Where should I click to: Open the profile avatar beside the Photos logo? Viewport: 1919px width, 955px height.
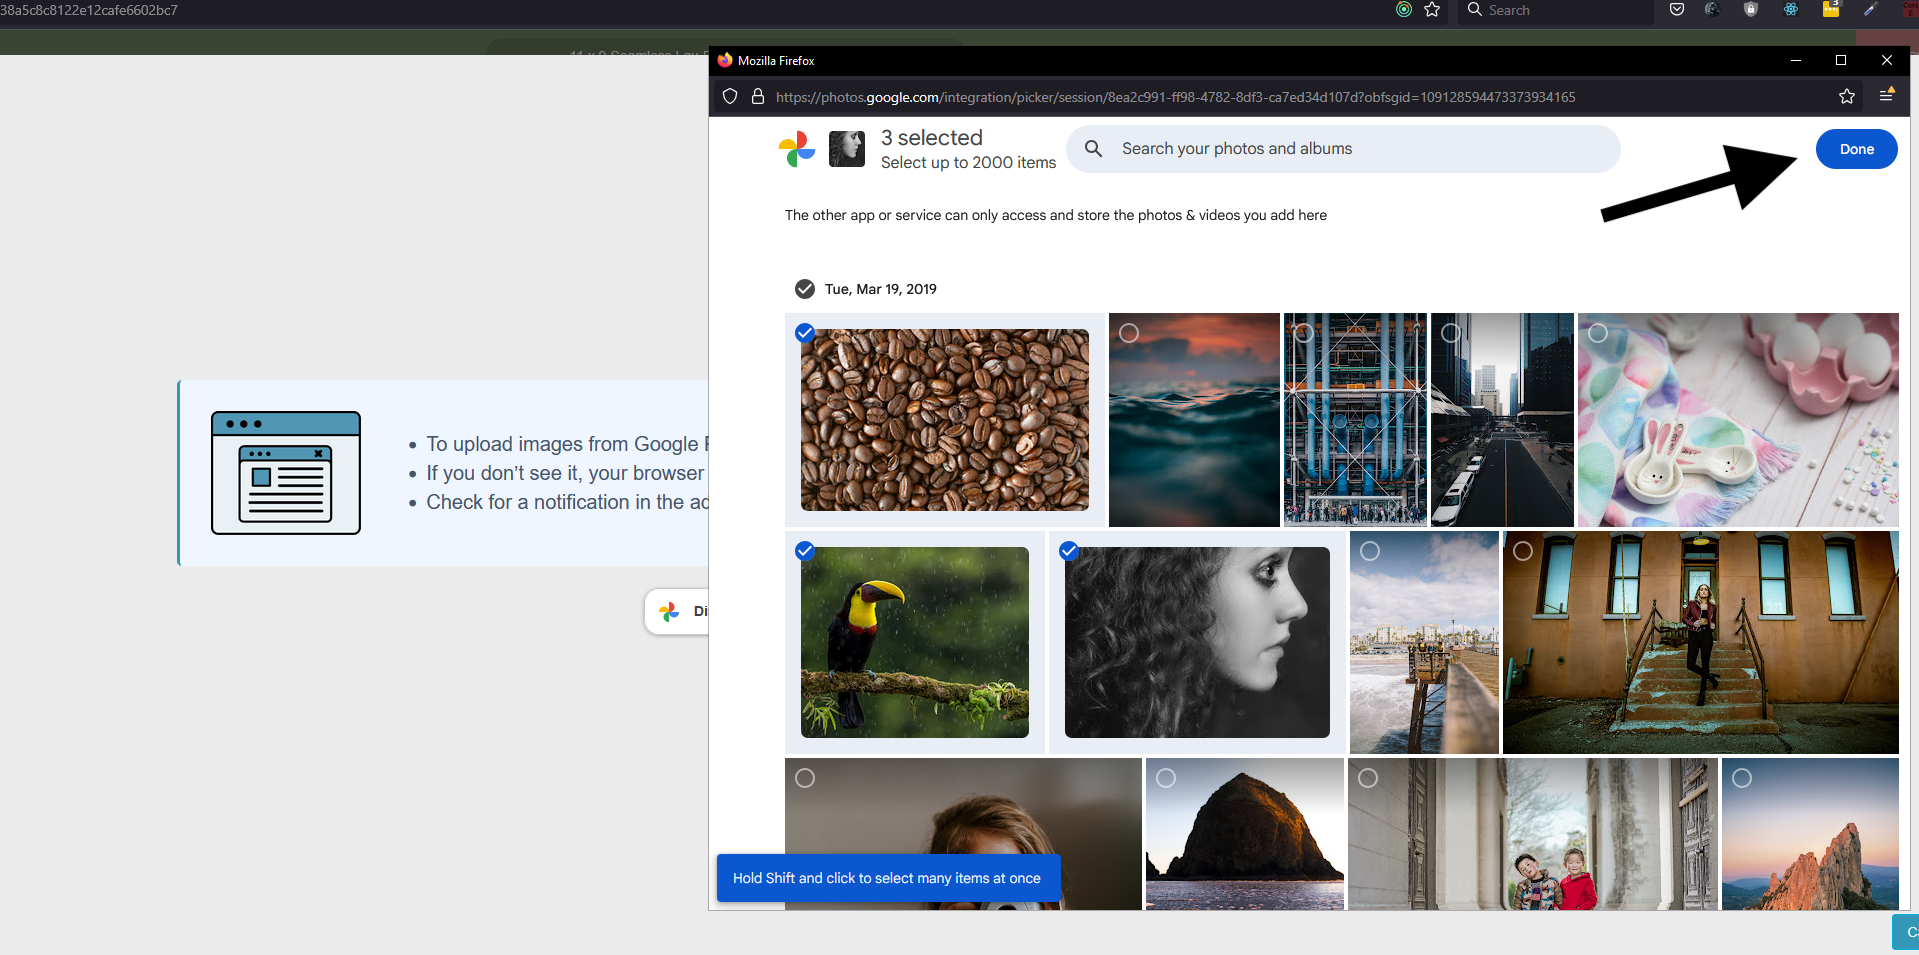tap(846, 148)
